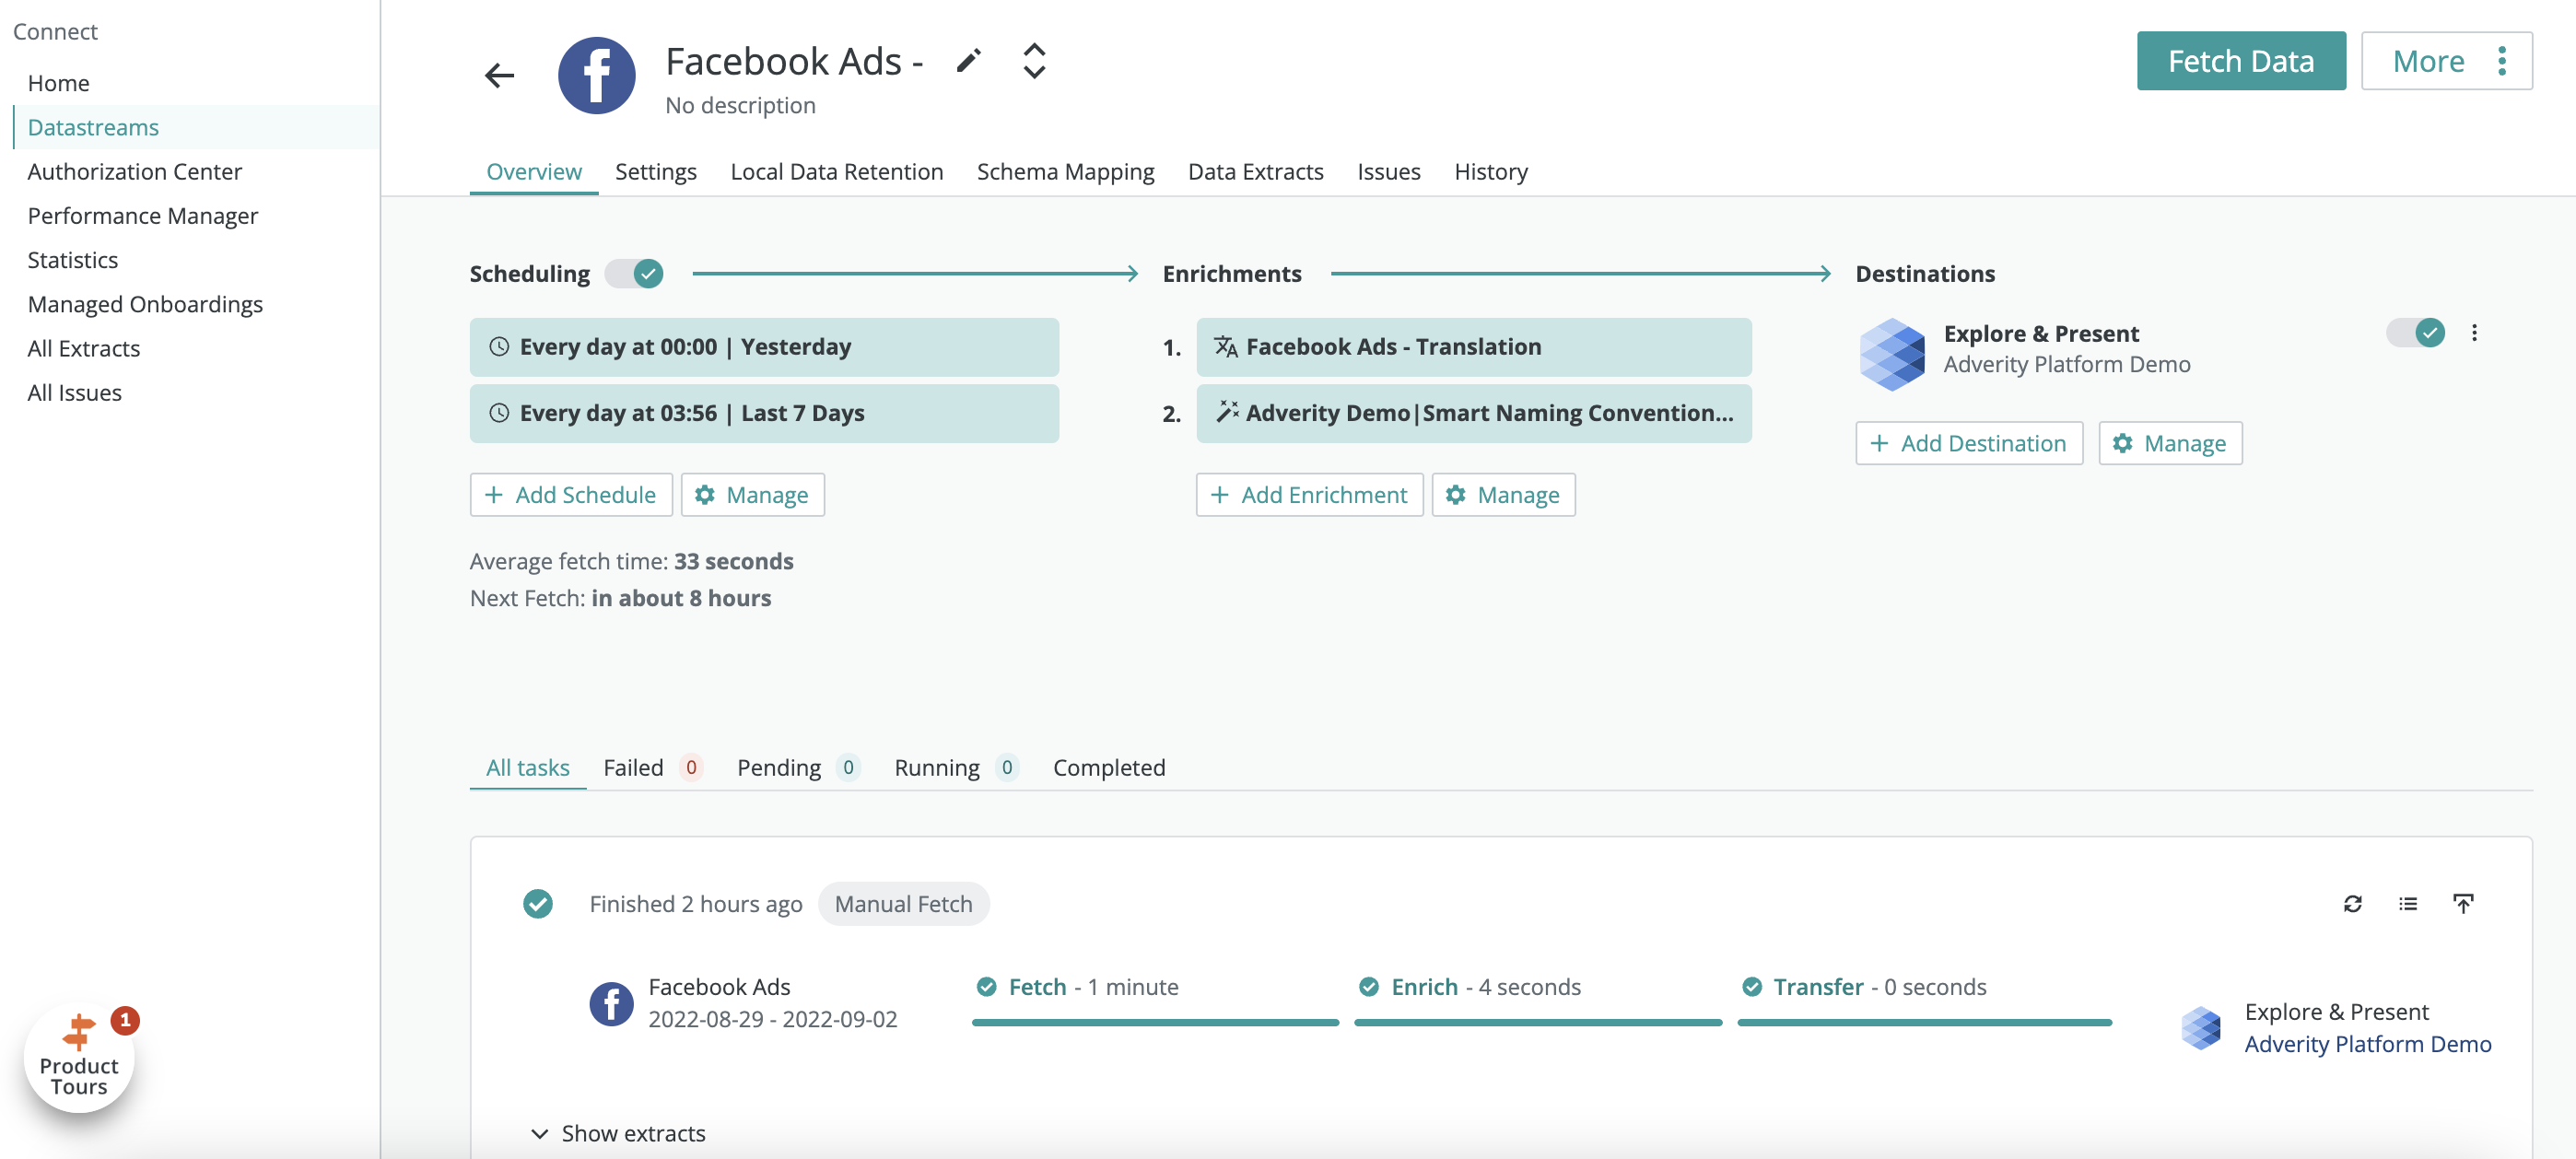
Task: Toggle the Scheduling switch
Action: coord(635,274)
